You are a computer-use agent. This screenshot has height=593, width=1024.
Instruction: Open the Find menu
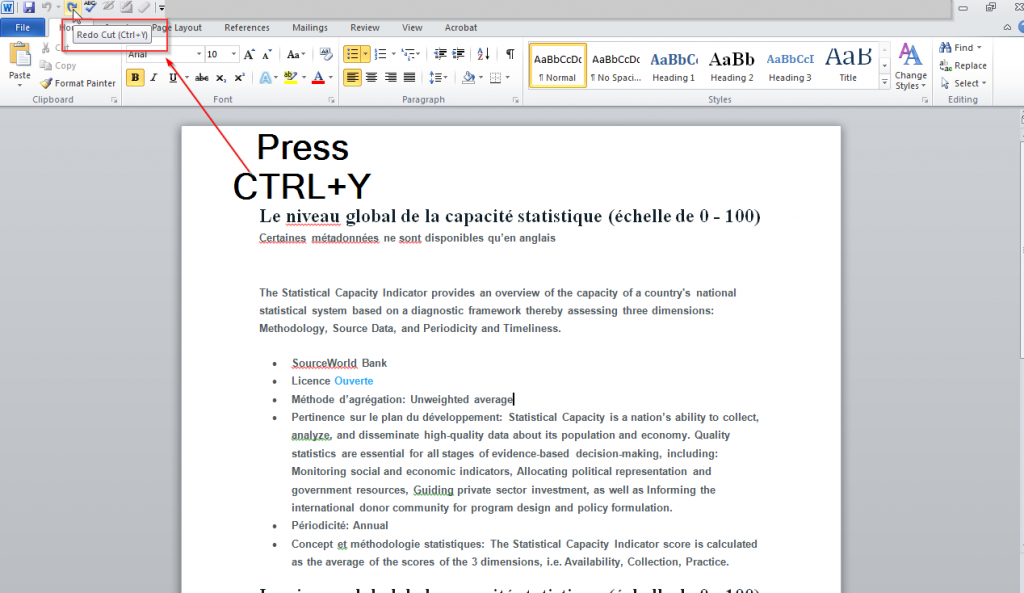[x=961, y=48]
